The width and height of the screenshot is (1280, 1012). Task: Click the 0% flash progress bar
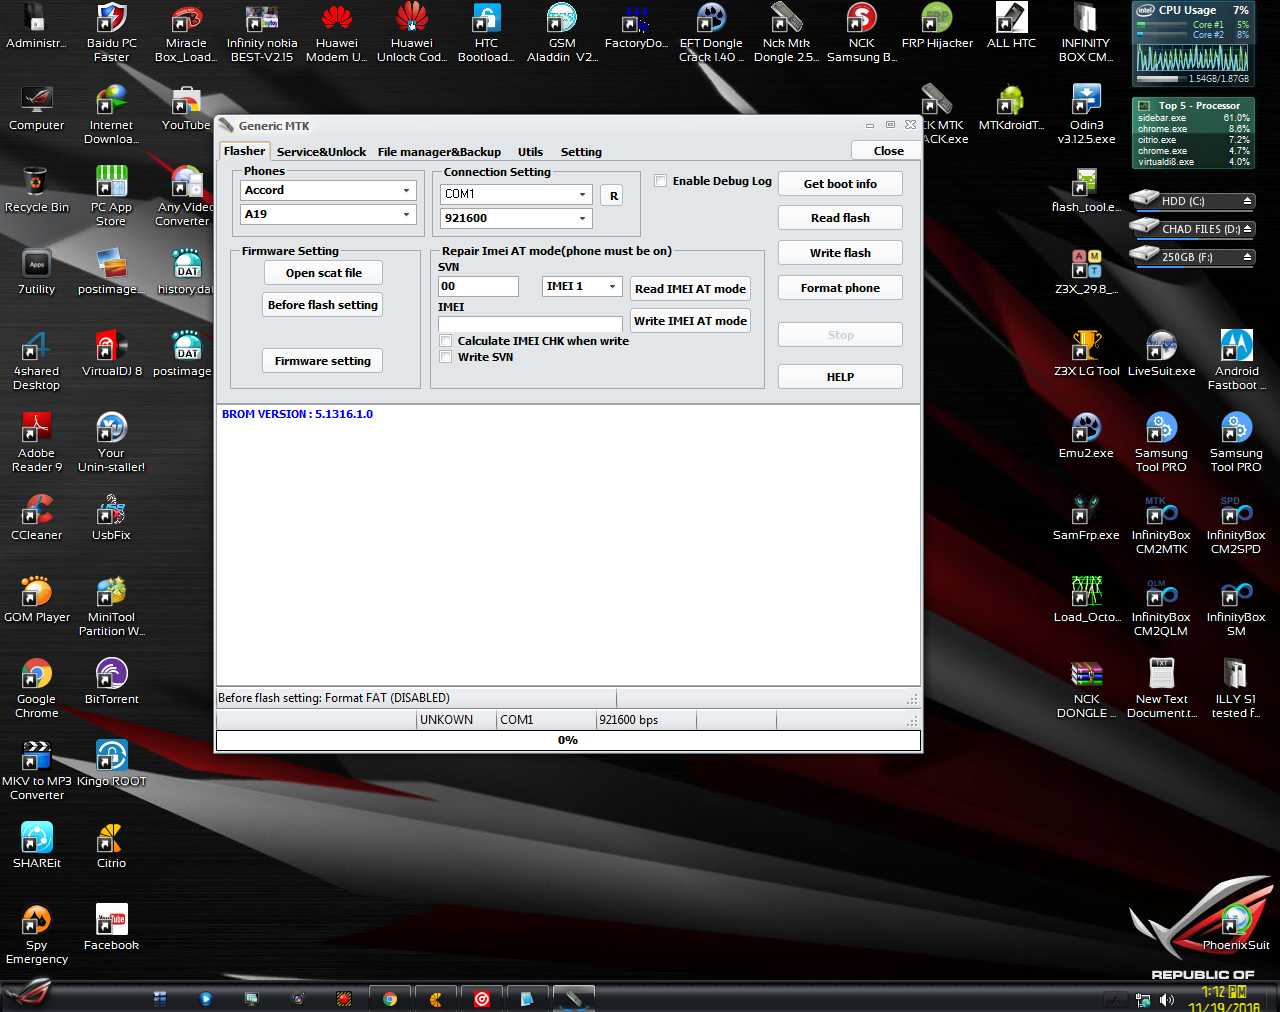(x=568, y=740)
